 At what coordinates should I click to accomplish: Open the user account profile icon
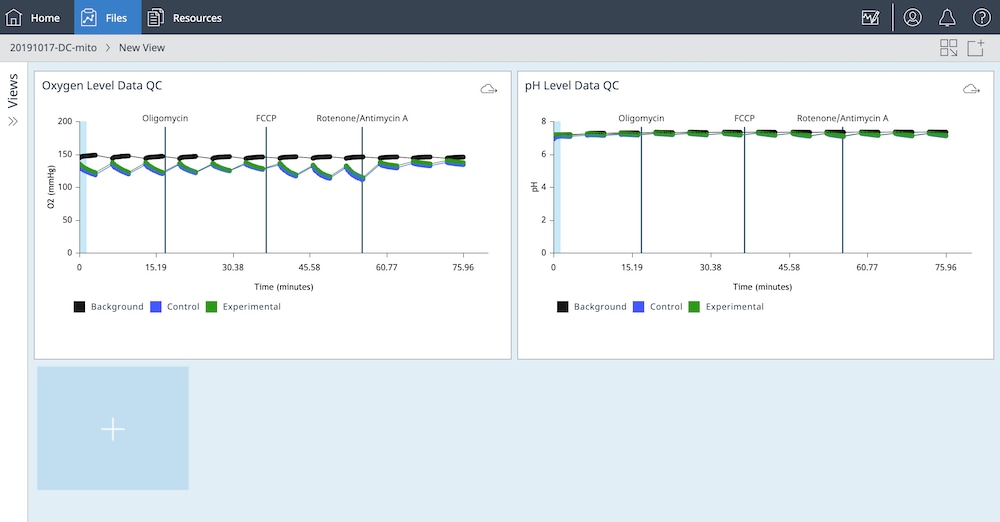912,17
